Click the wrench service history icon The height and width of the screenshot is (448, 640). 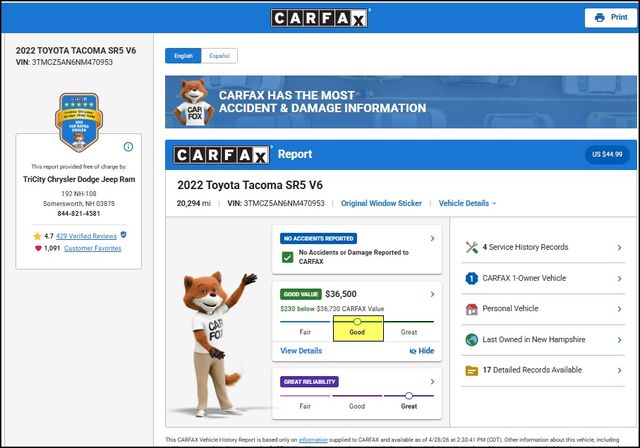click(x=472, y=247)
